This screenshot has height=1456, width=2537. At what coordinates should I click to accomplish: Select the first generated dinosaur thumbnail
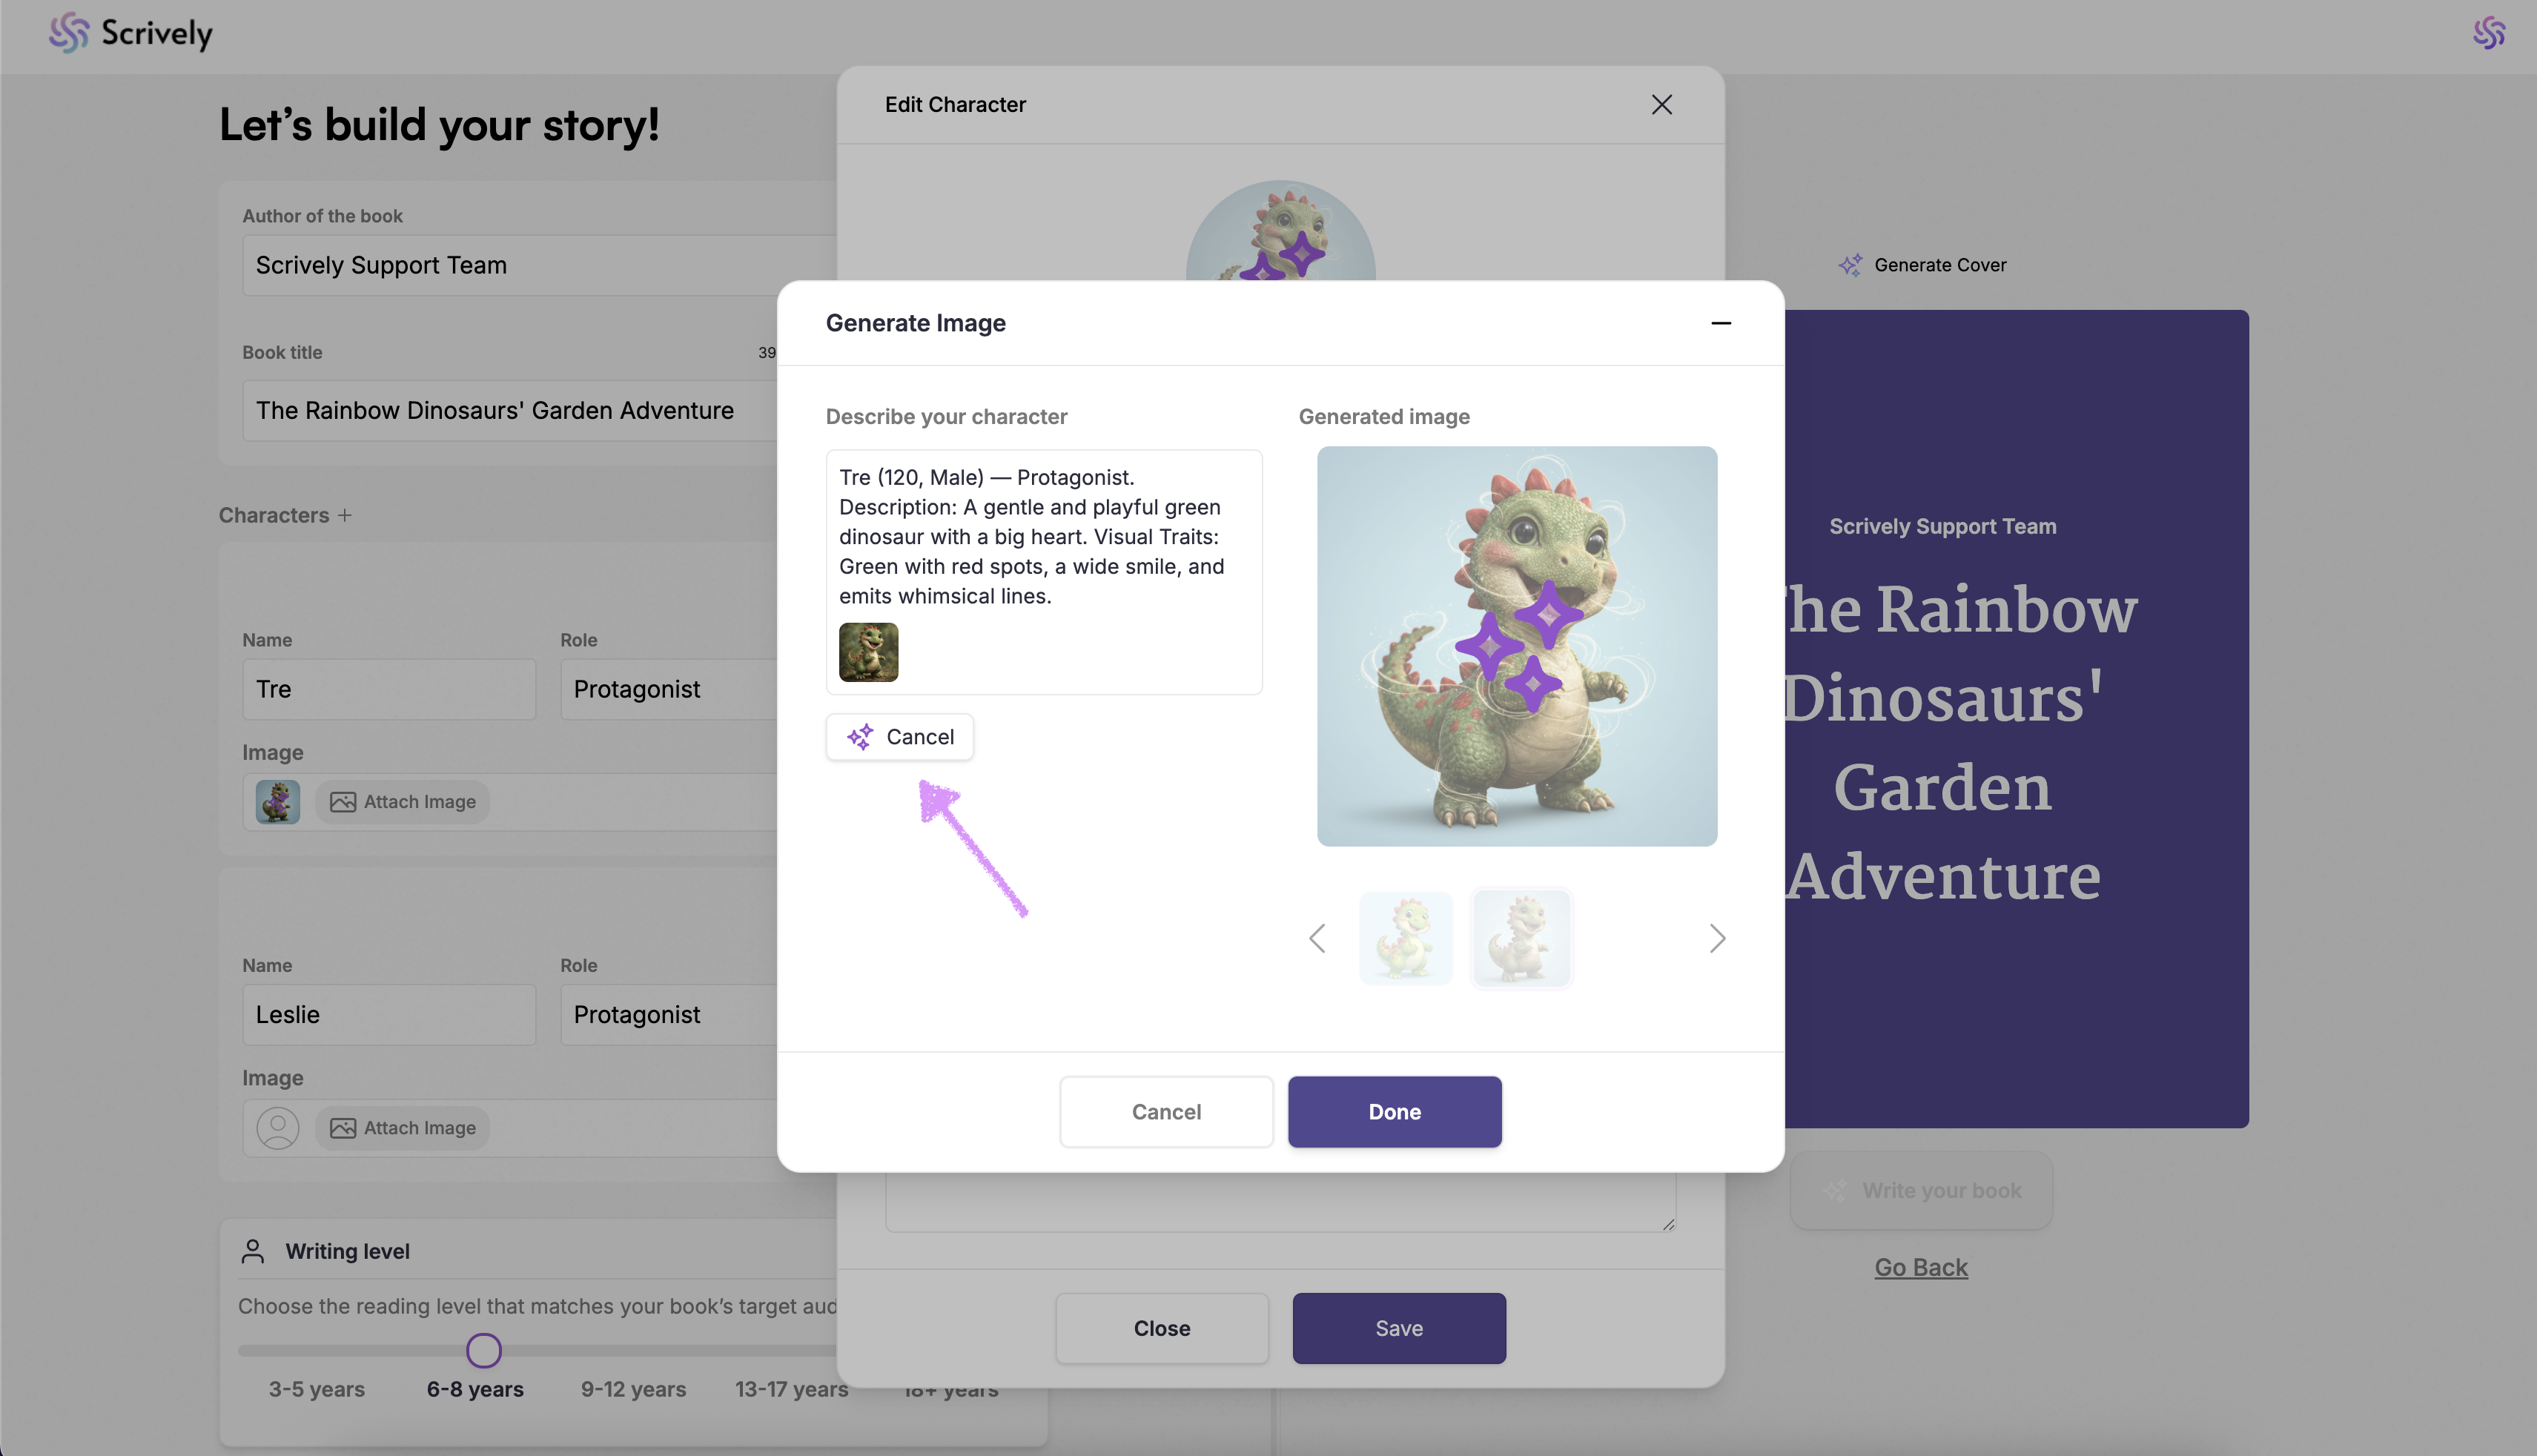tap(1405, 938)
